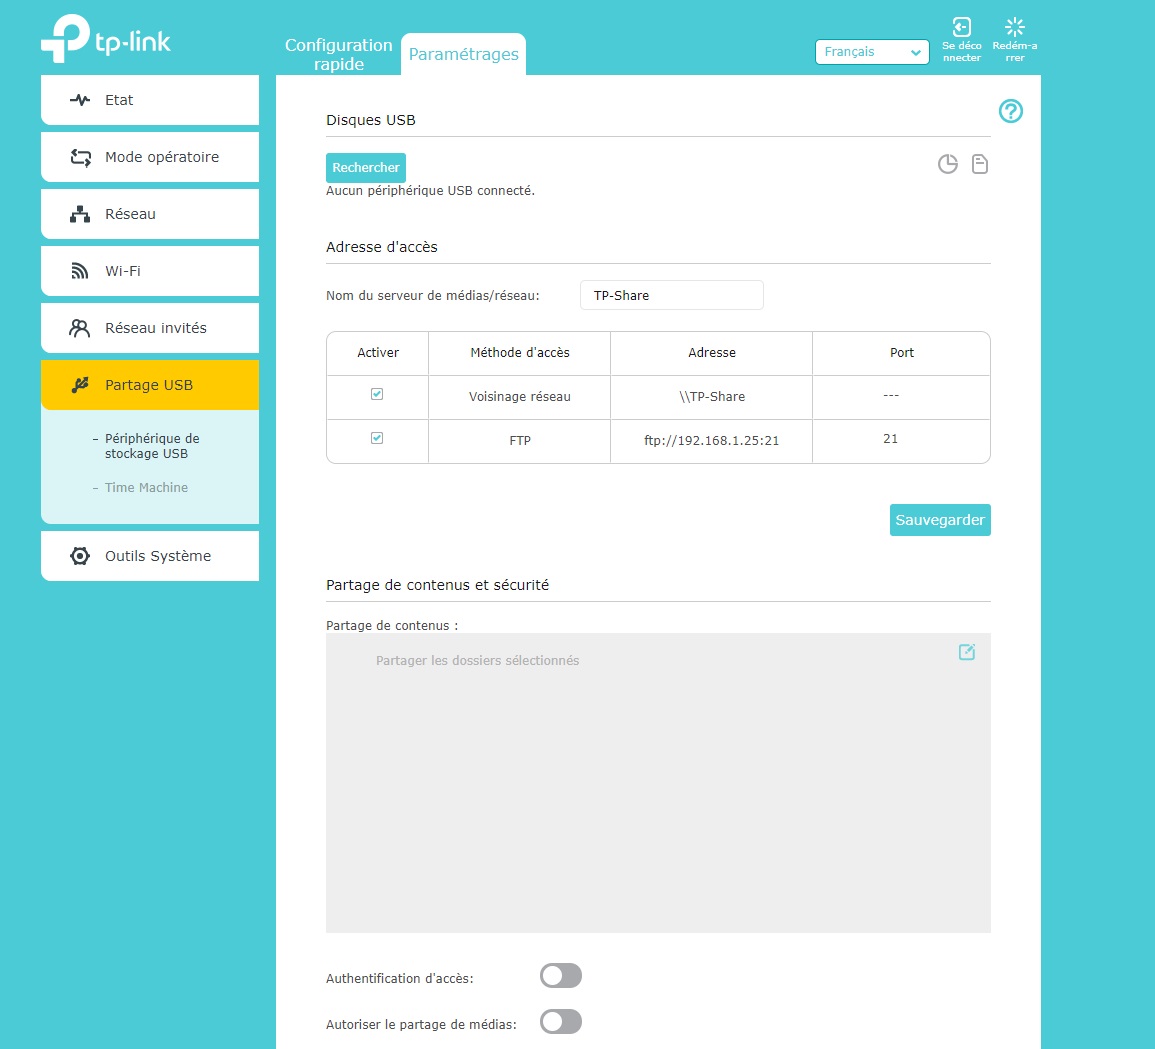Select the Time Machine submenu item
Image resolution: width=1155 pixels, height=1049 pixels.
click(x=146, y=488)
